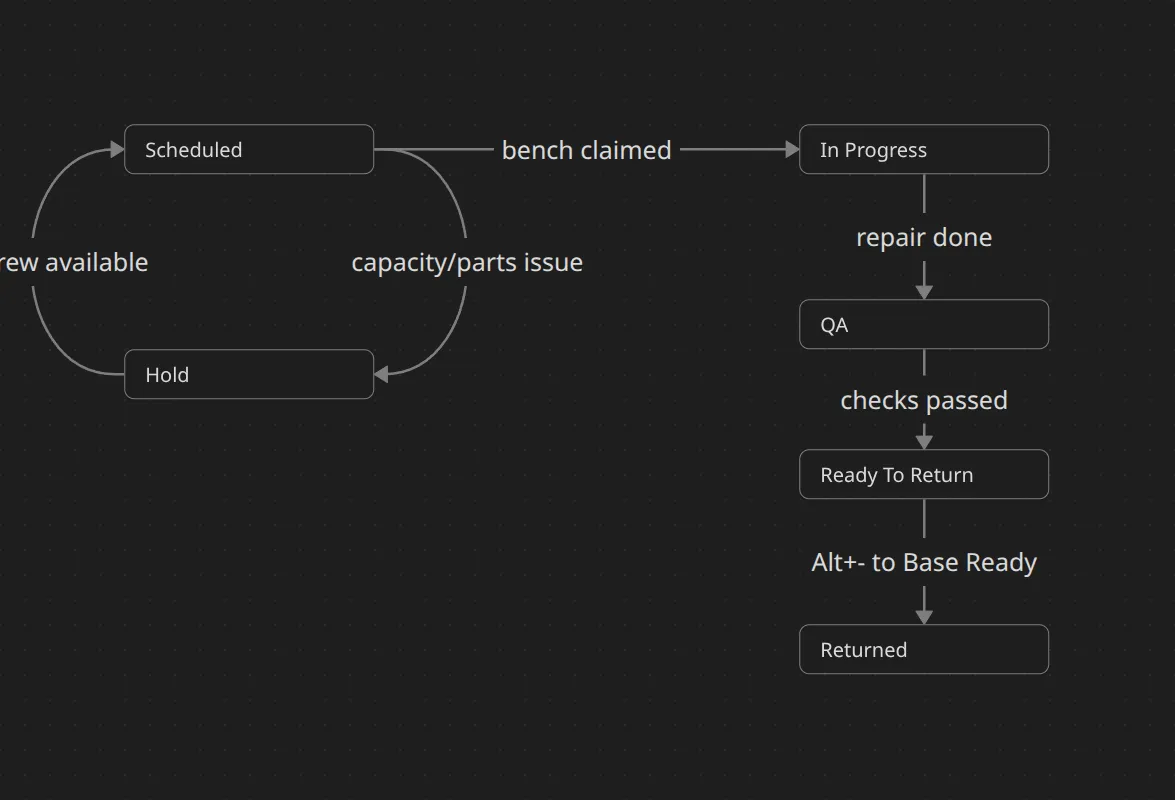Click the "checks passed" transition label
The image size is (1175, 800).
(x=923, y=400)
